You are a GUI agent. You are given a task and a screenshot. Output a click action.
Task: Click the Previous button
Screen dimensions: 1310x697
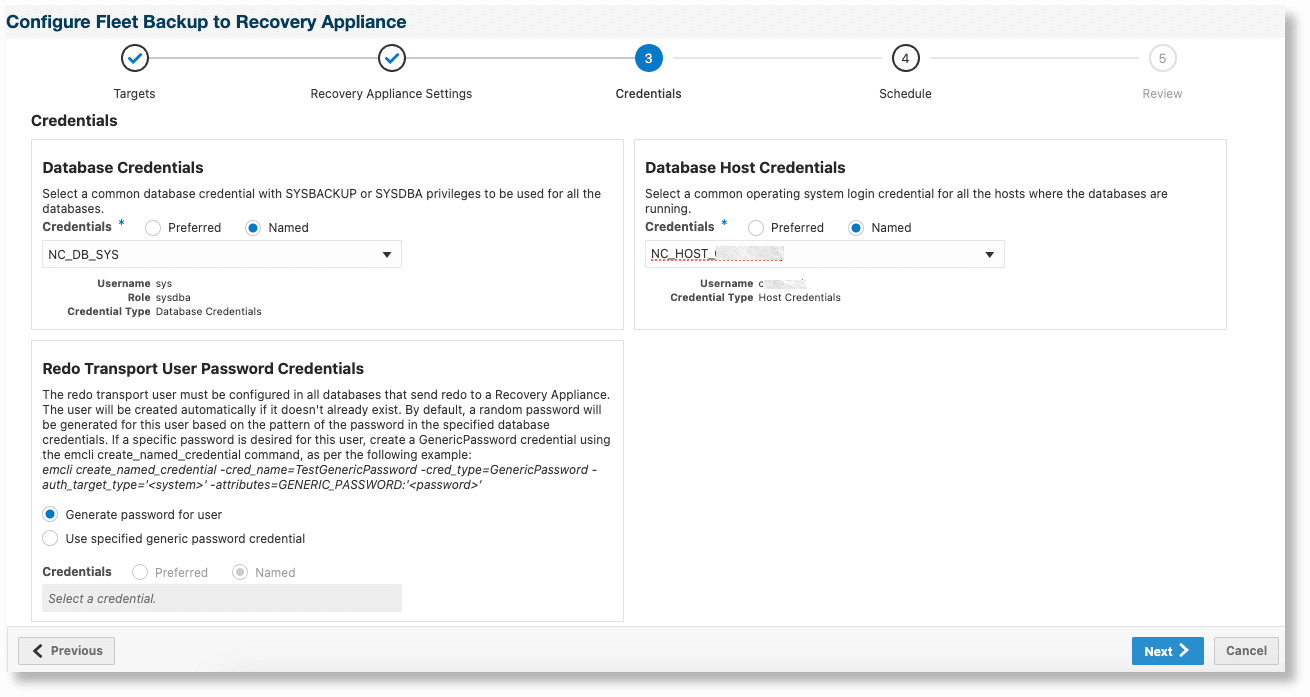(x=67, y=651)
